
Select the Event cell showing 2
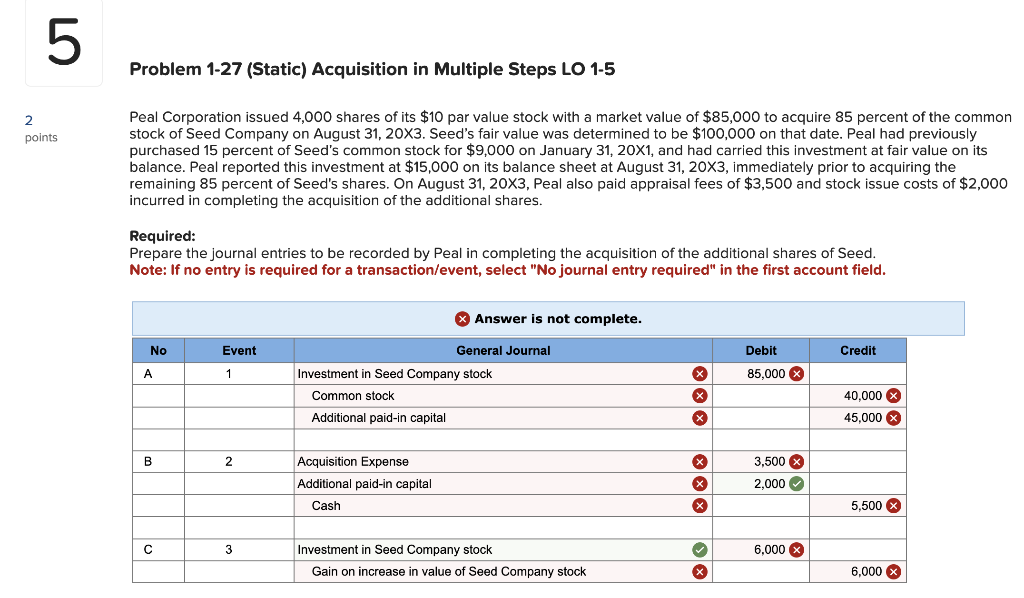pyautogui.click(x=238, y=461)
